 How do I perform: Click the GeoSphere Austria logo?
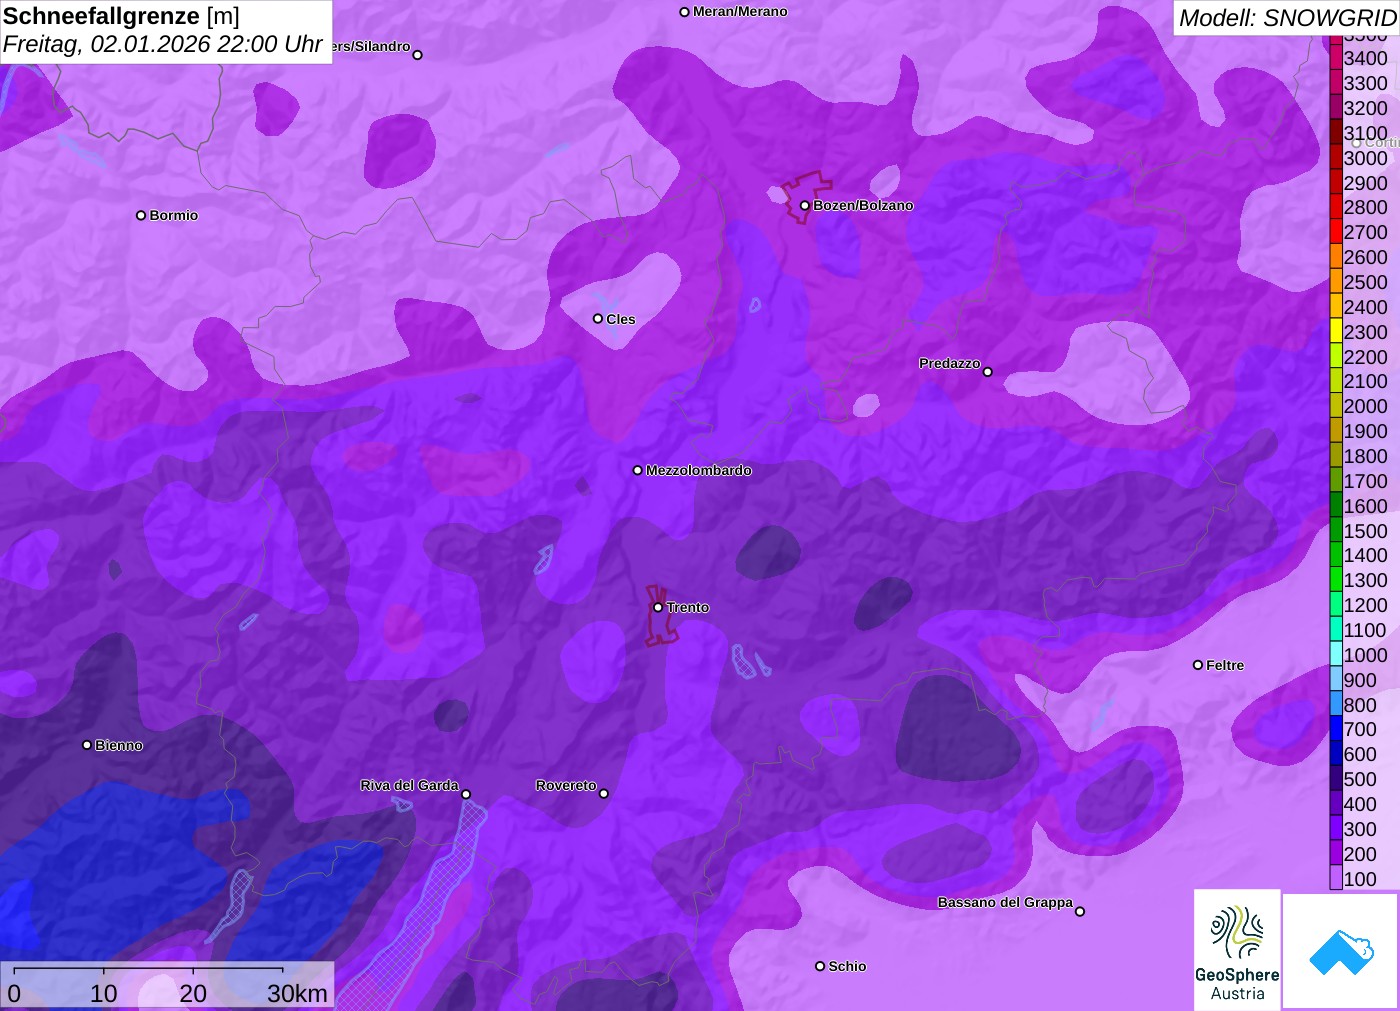click(x=1237, y=949)
